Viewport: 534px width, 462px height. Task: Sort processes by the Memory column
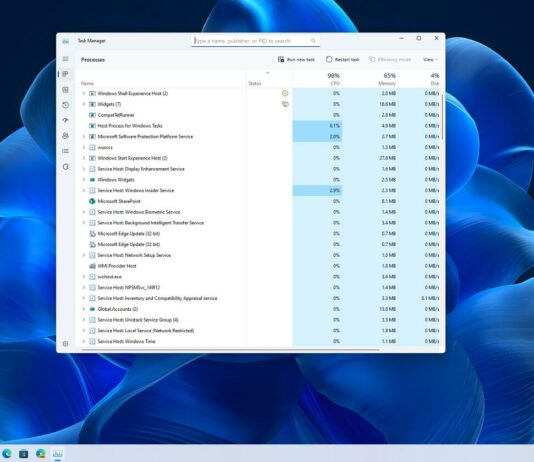point(370,79)
